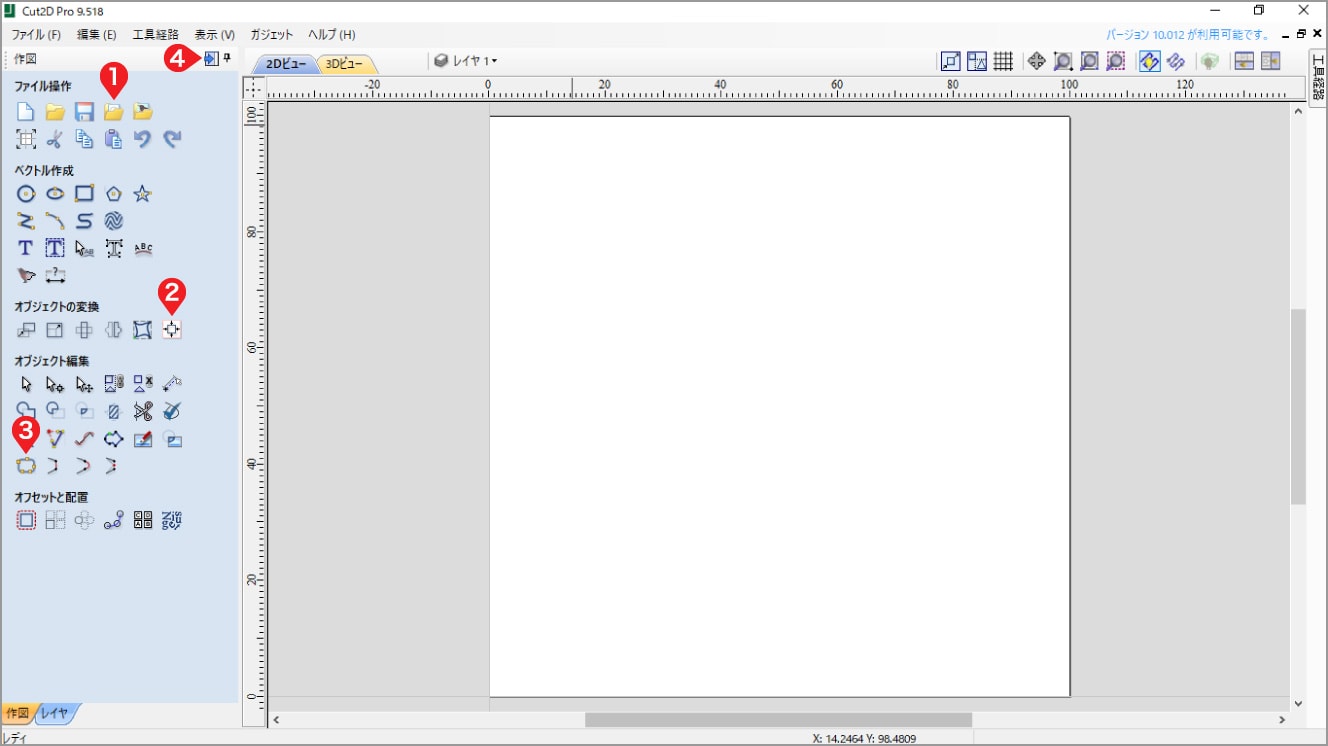The width and height of the screenshot is (1328, 746).
Task: Click the scissors trim vectors icon
Action: [143, 411]
